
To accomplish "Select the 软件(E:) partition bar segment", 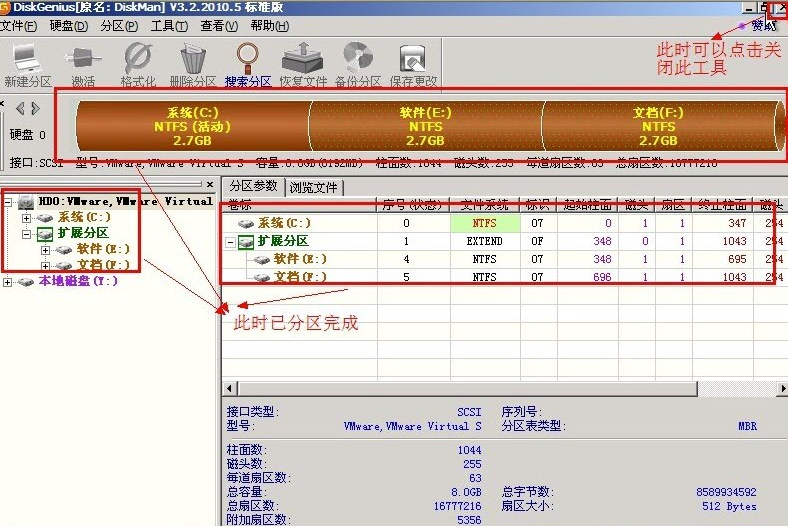I will (425, 126).
